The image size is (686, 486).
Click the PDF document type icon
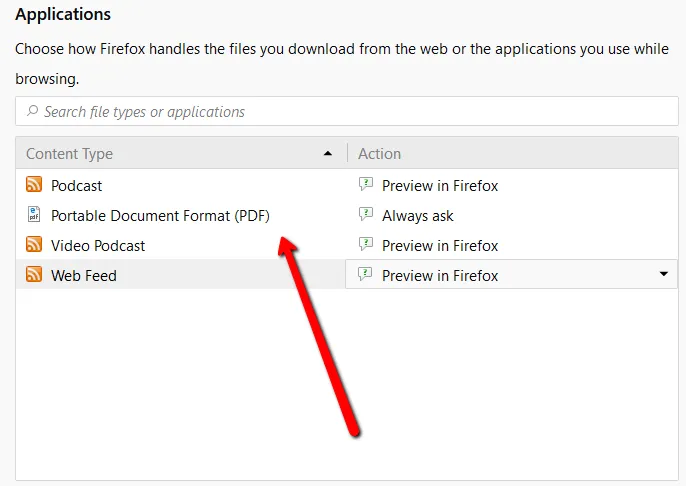pos(34,215)
